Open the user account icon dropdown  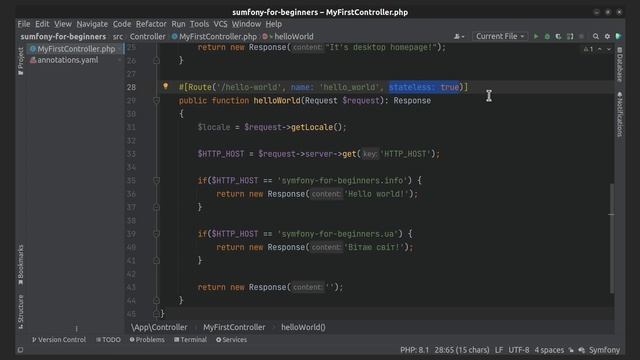tap(459, 36)
